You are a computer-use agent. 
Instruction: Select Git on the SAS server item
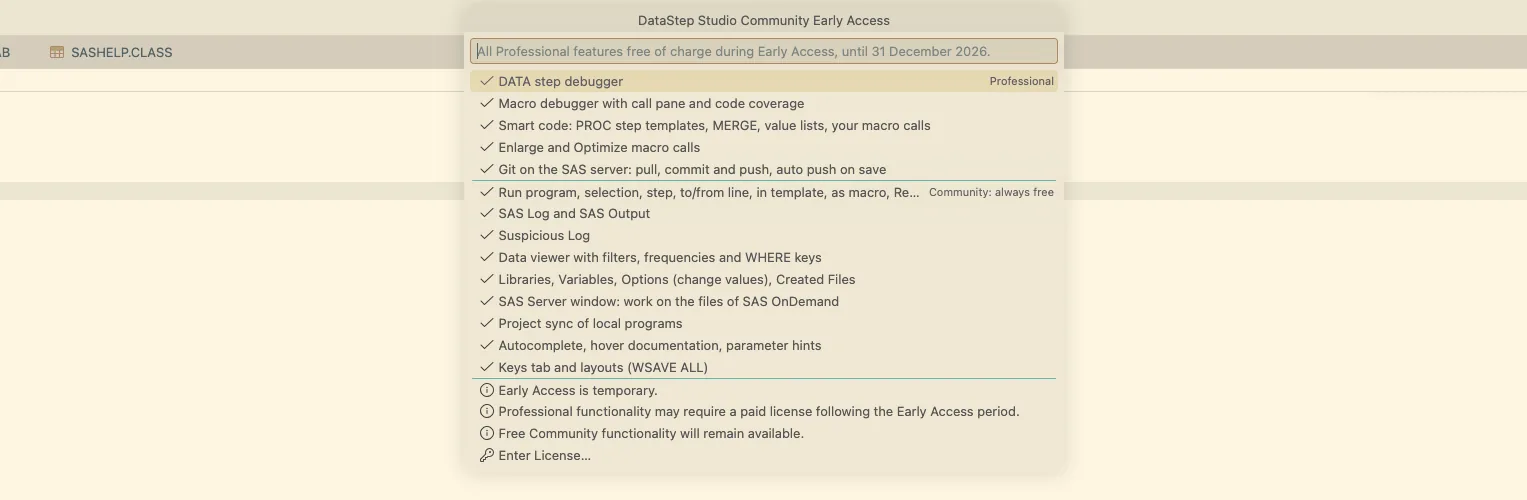point(763,169)
